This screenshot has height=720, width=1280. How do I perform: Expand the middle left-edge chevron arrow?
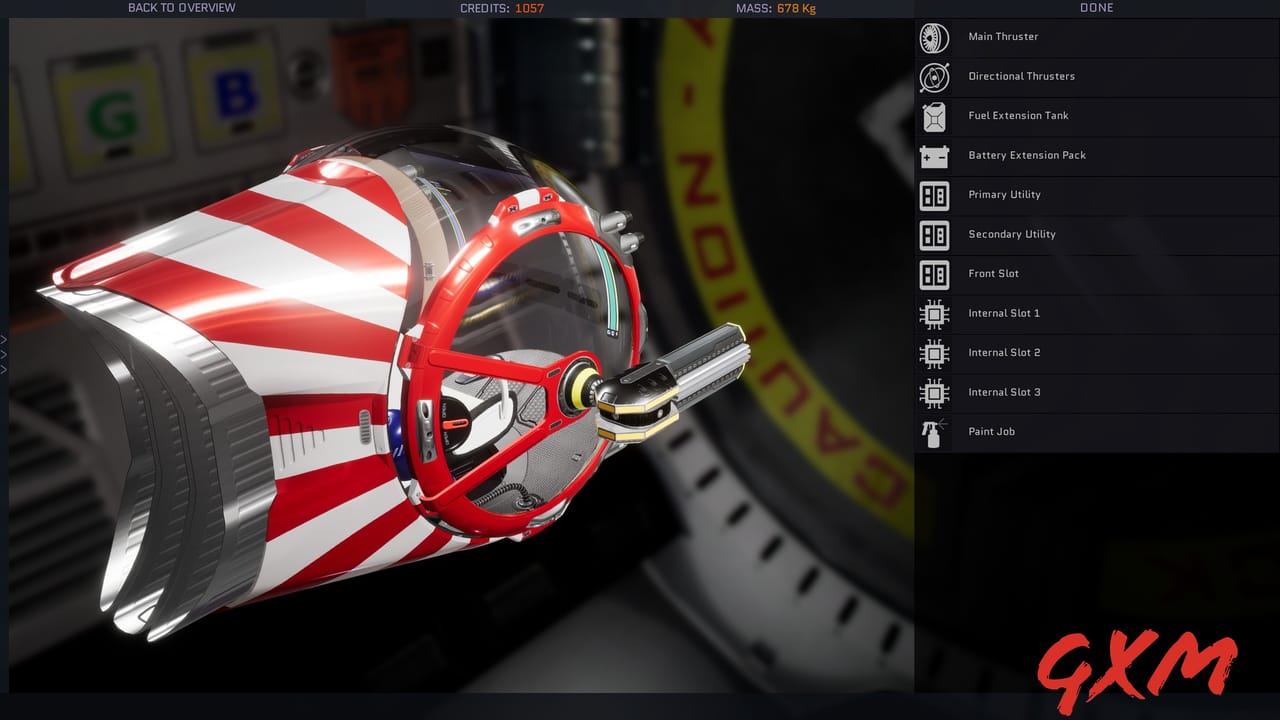pos(4,353)
